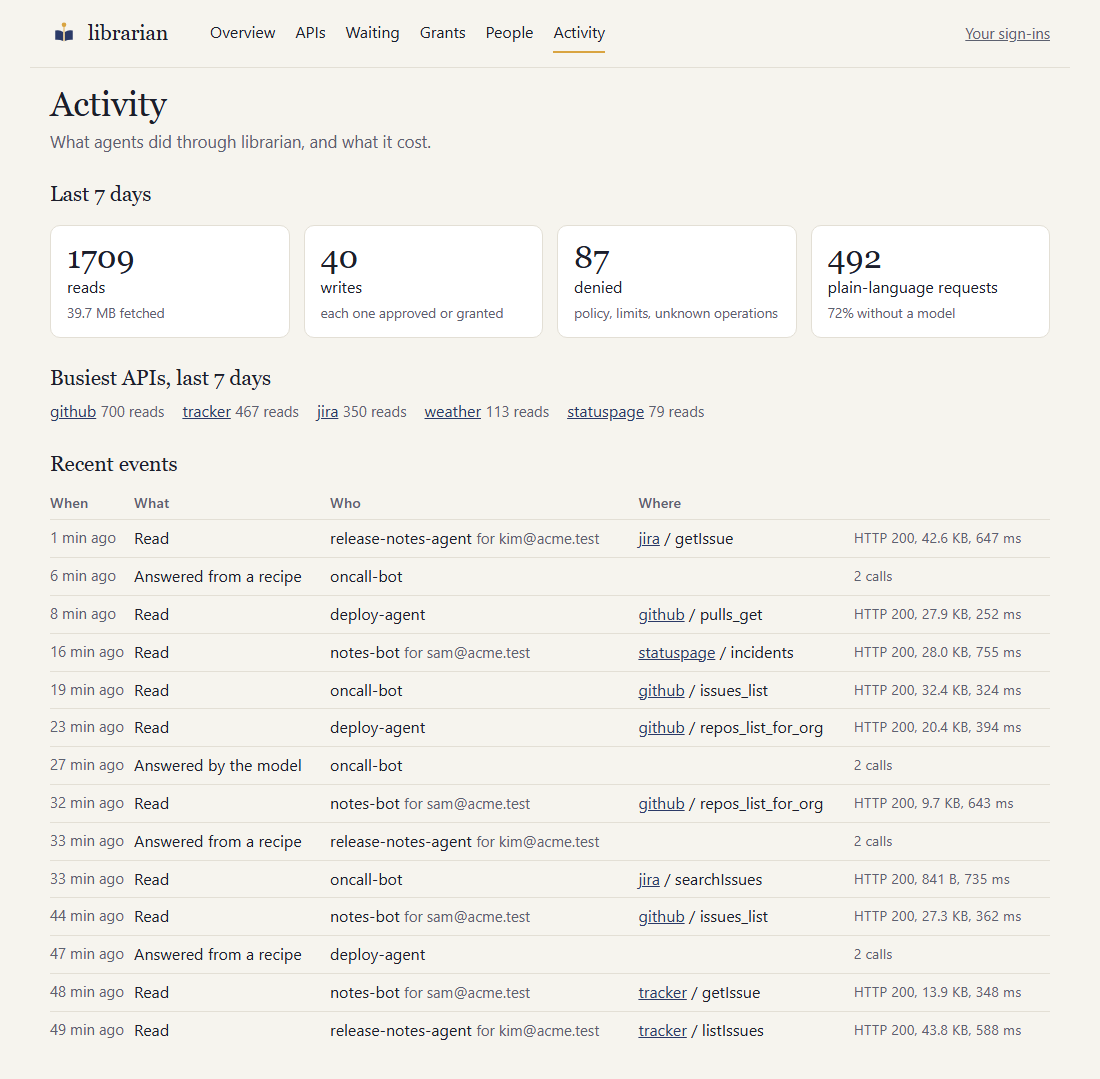Click oncall-bot in 19 min ago row

click(366, 690)
